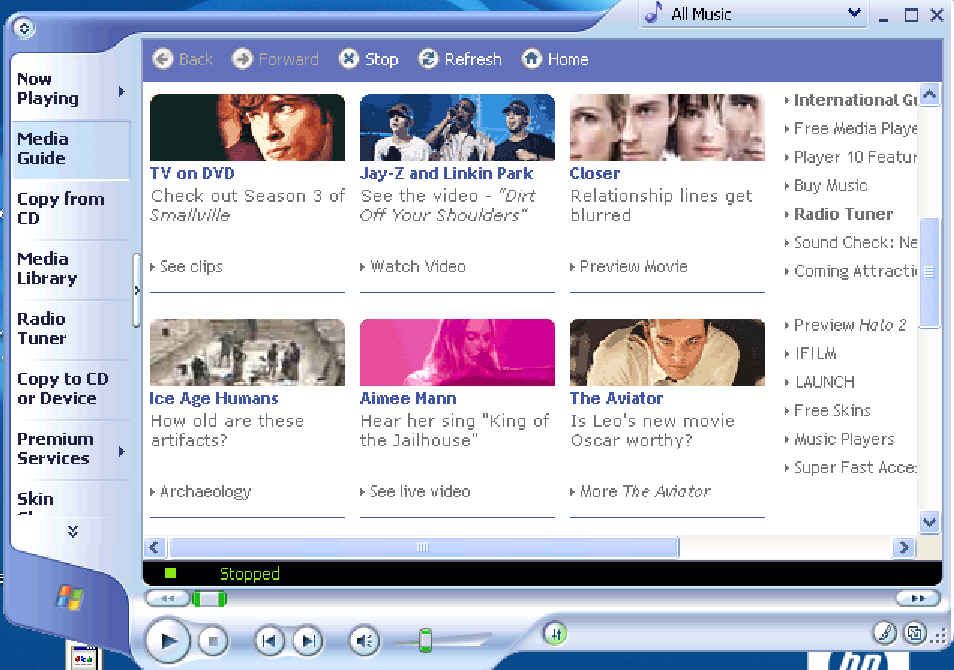
Task: Click the Closer headline link
Action: pos(595,173)
